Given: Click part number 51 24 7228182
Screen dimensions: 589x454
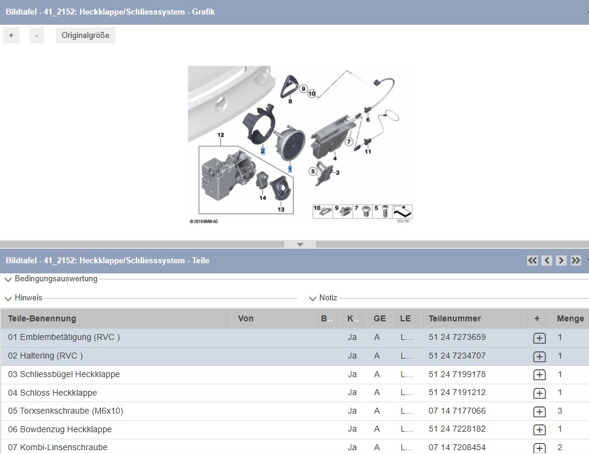Looking at the screenshot, I should 457,429.
